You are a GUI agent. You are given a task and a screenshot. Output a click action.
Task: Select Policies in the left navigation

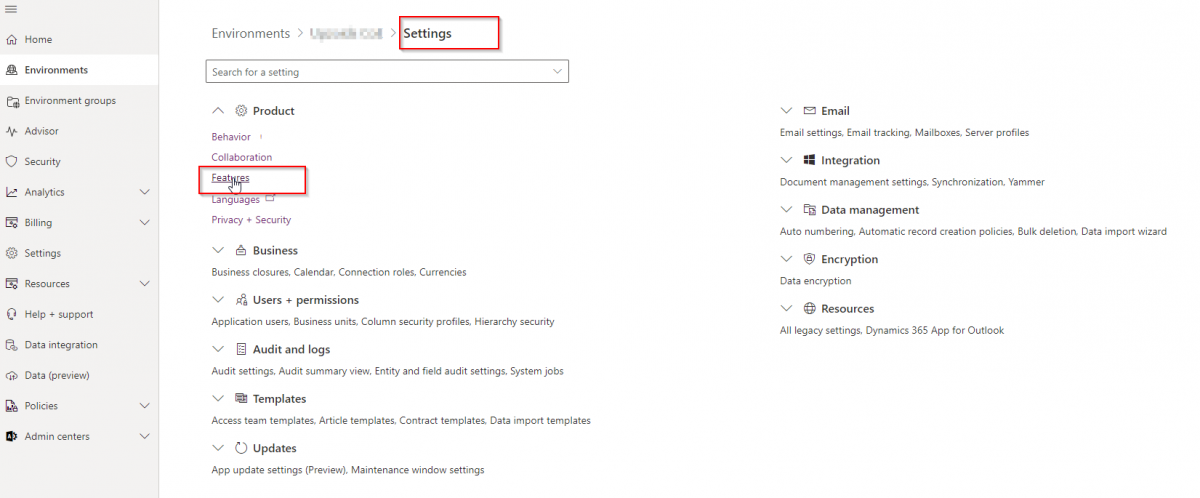point(41,406)
